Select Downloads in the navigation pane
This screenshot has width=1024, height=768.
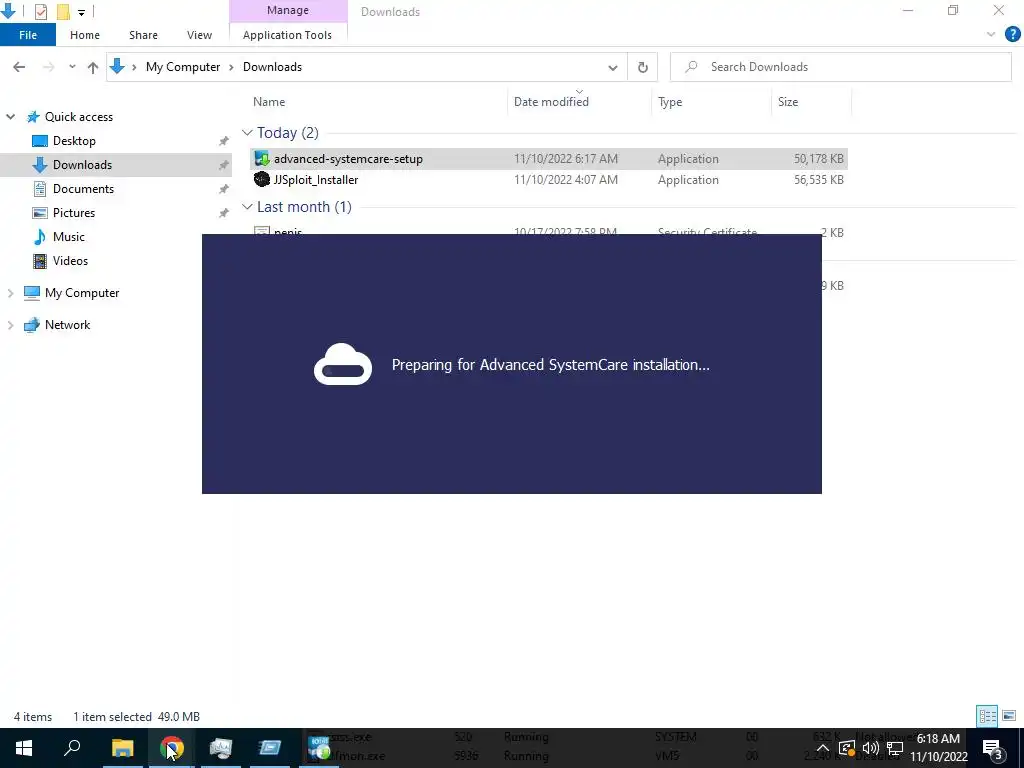point(82,165)
